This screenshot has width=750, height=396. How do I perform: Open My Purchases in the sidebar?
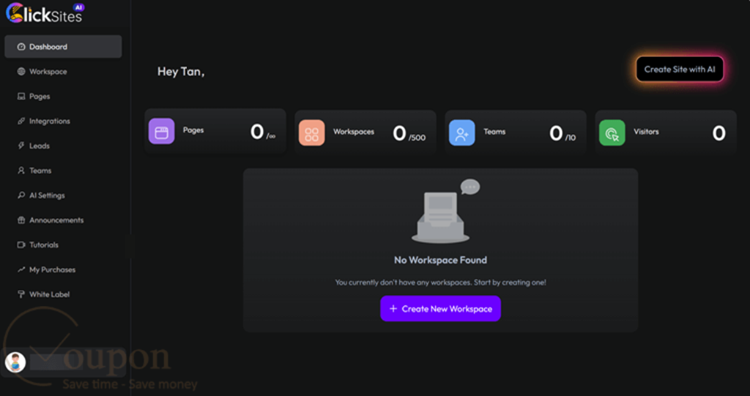tap(63, 270)
